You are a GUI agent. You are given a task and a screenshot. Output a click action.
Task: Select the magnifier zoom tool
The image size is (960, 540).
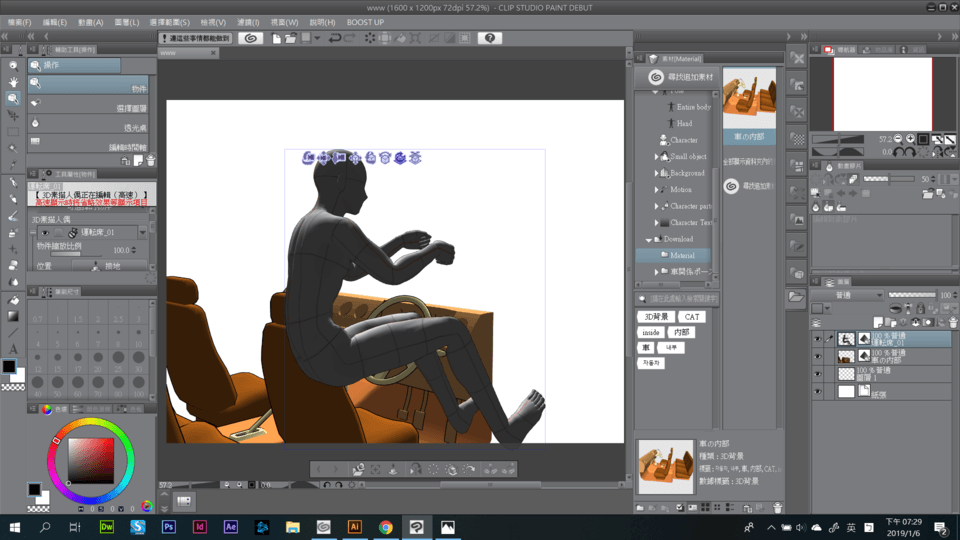13,99
